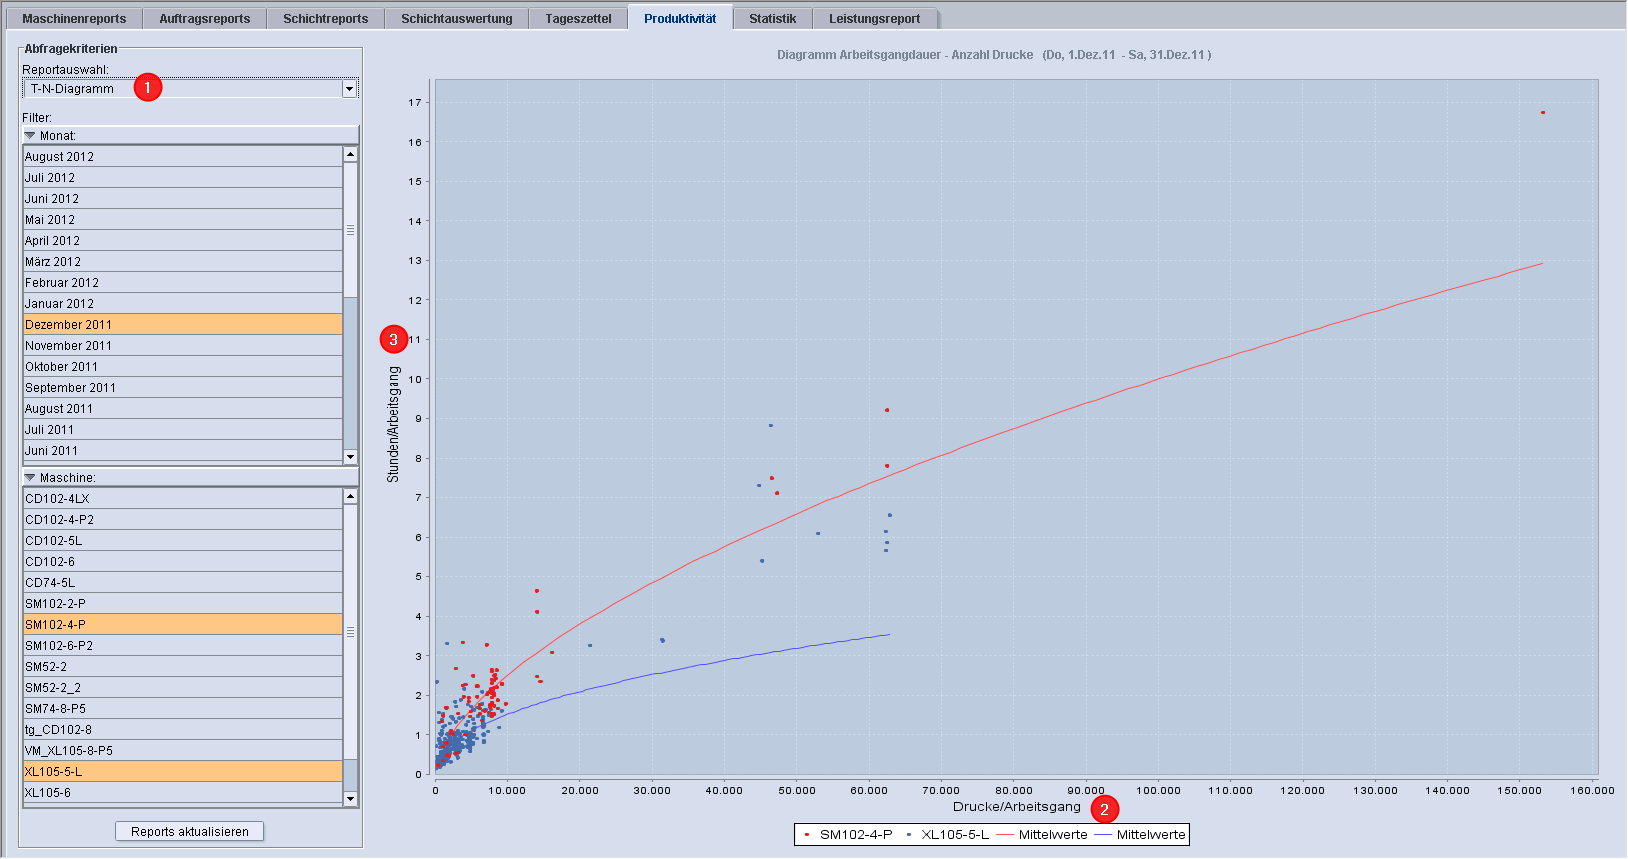Toggle the highlighted SM102-4-P machine entry
1628x859 pixels.
(x=55, y=625)
